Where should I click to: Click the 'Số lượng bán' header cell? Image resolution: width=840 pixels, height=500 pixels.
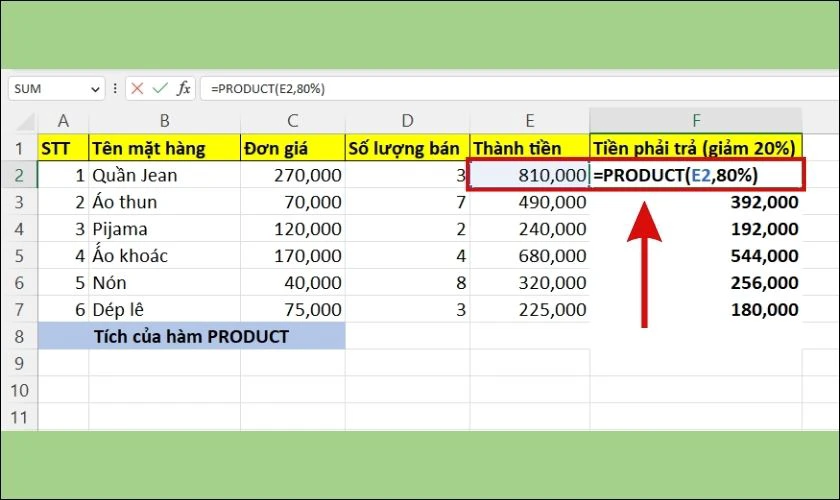pyautogui.click(x=407, y=148)
